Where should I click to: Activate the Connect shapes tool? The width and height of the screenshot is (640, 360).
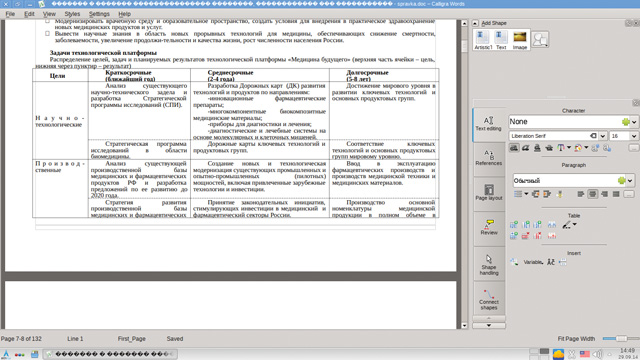click(489, 299)
